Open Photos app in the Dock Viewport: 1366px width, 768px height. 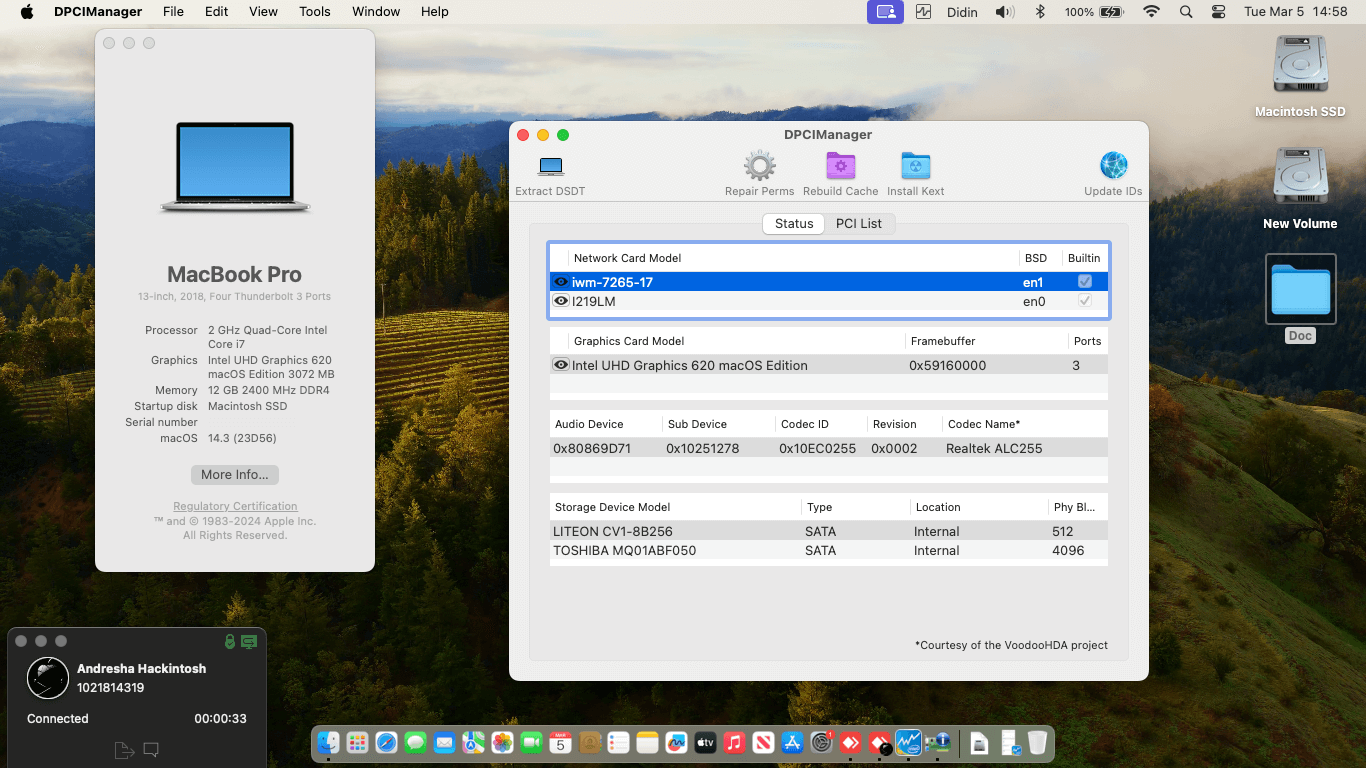[x=502, y=742]
